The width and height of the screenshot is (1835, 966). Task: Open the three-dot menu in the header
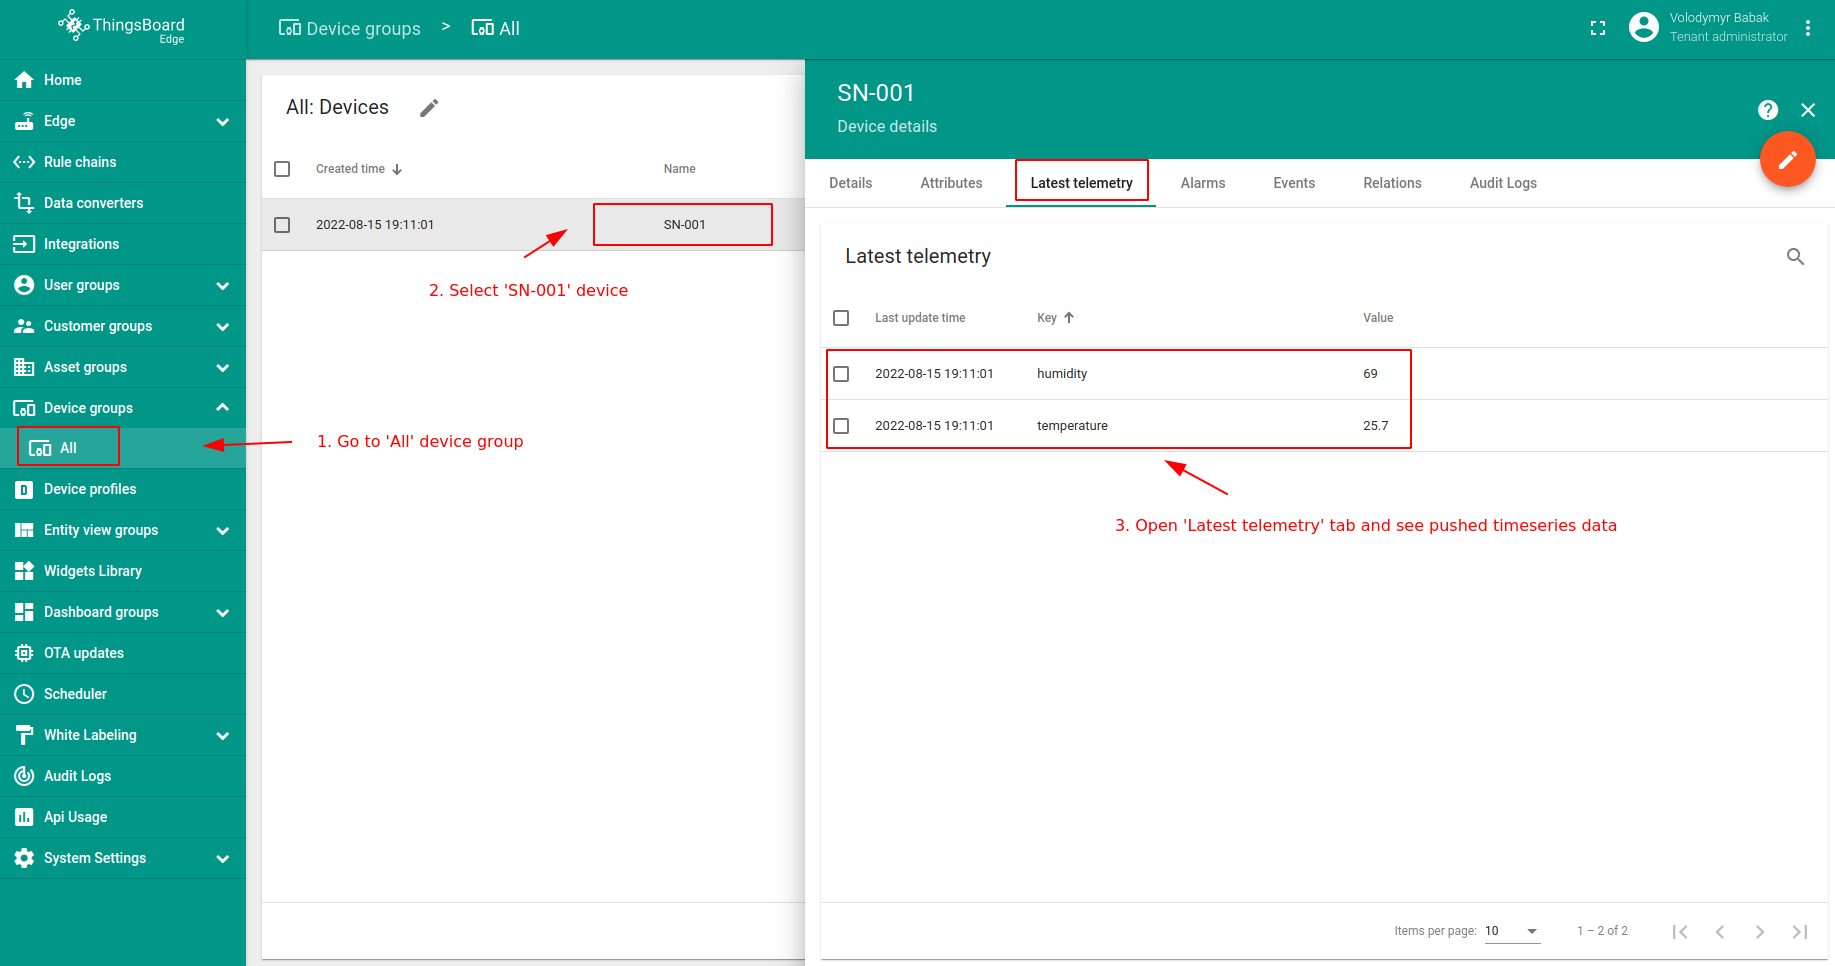point(1808,28)
